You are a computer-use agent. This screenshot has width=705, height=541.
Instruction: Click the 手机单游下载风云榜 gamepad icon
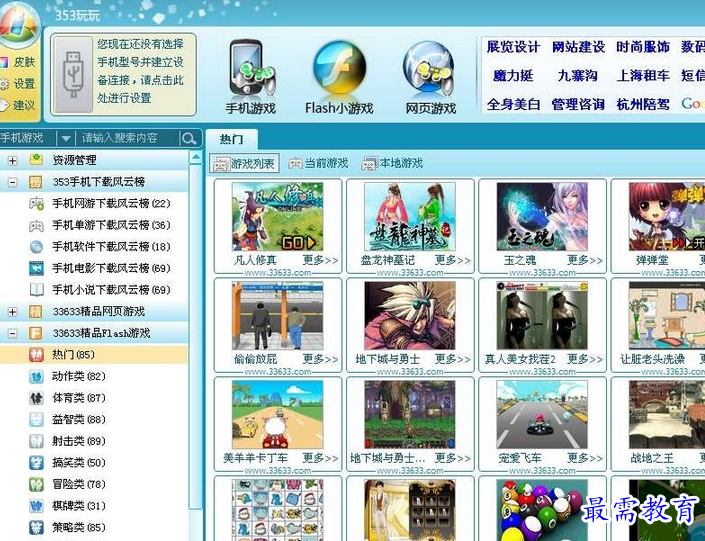point(36,225)
